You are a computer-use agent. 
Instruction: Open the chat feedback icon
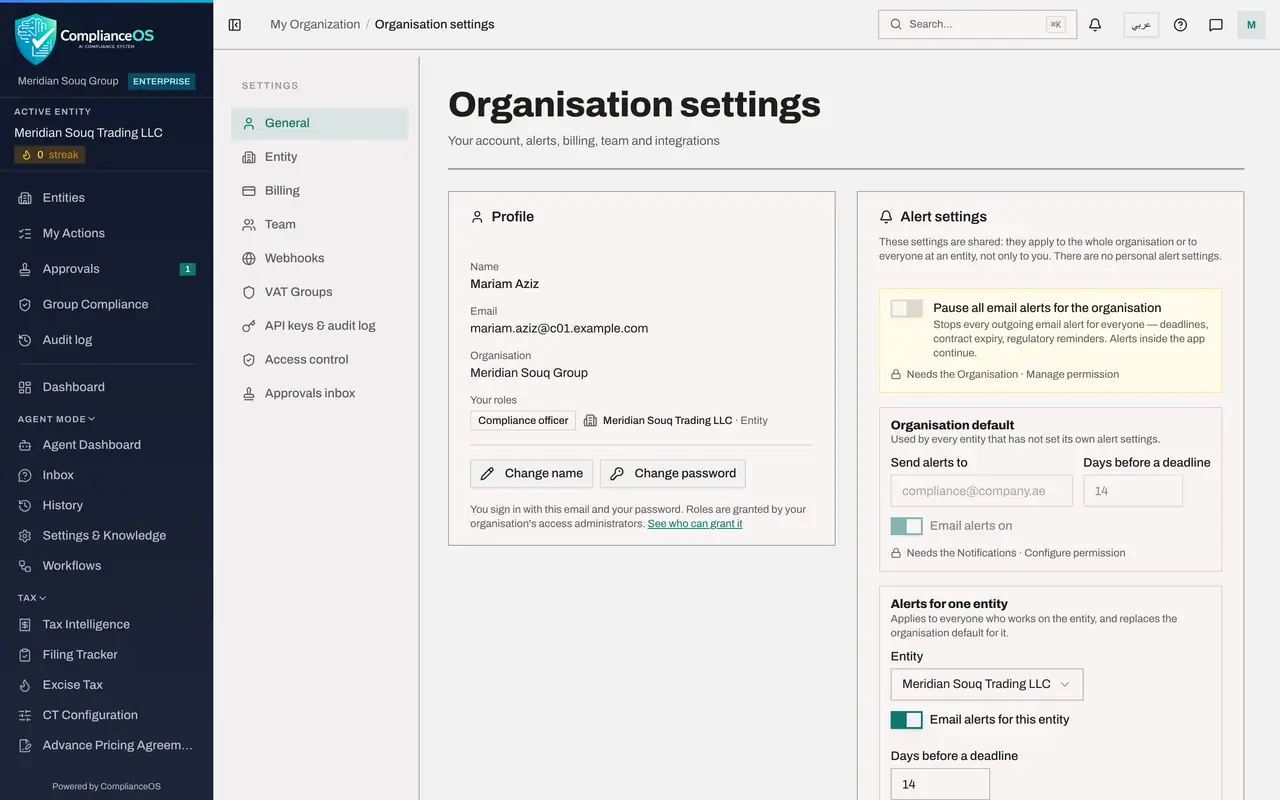click(x=1216, y=25)
